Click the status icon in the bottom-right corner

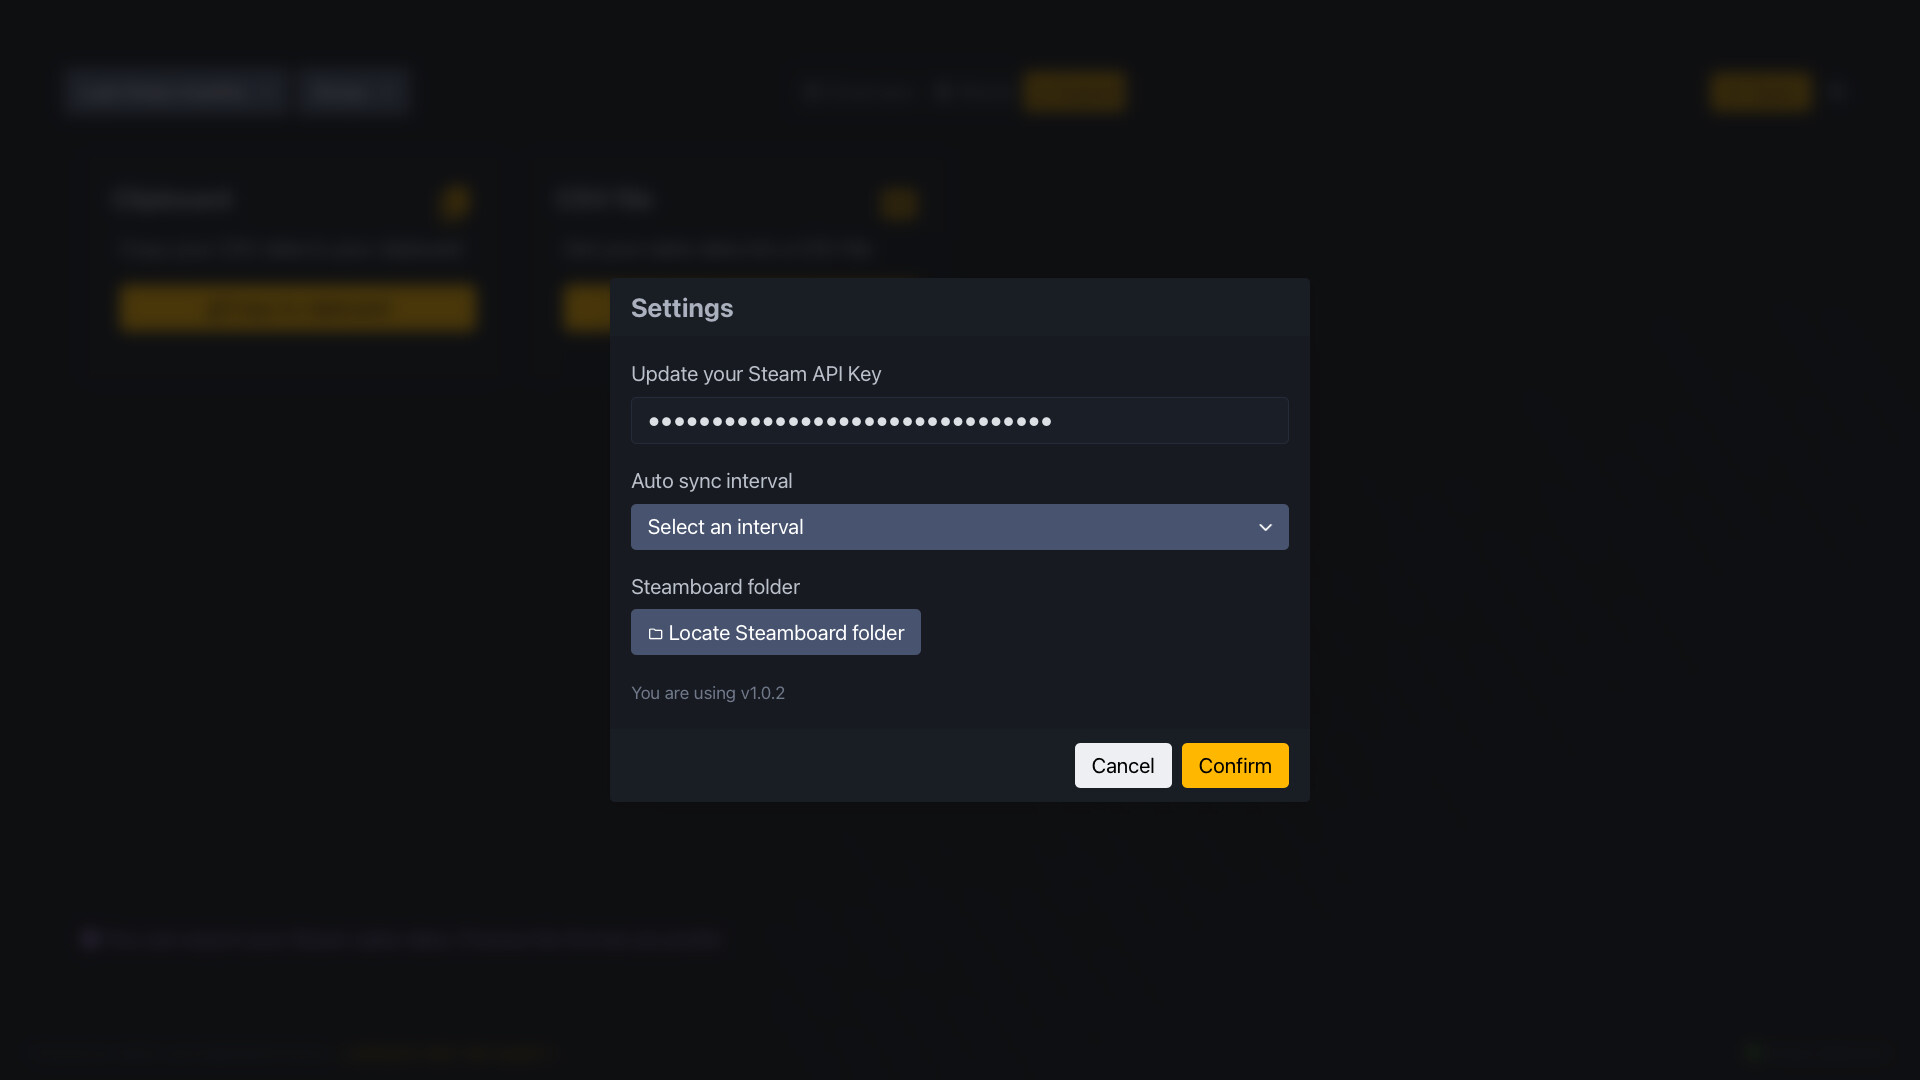pyautogui.click(x=1750, y=1053)
